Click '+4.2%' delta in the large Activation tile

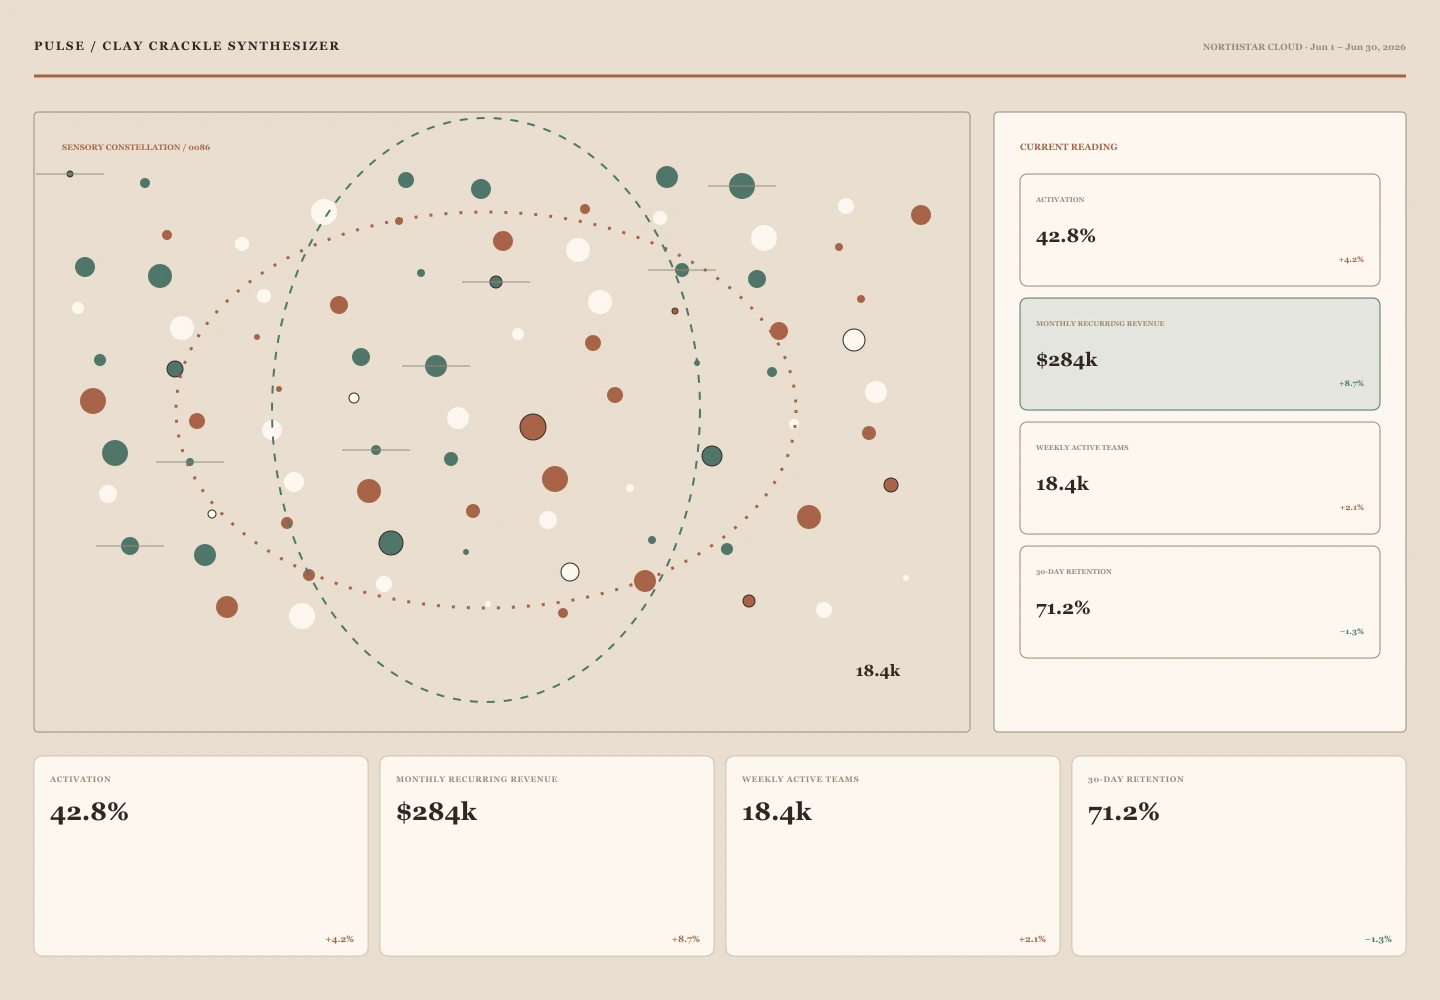(340, 939)
